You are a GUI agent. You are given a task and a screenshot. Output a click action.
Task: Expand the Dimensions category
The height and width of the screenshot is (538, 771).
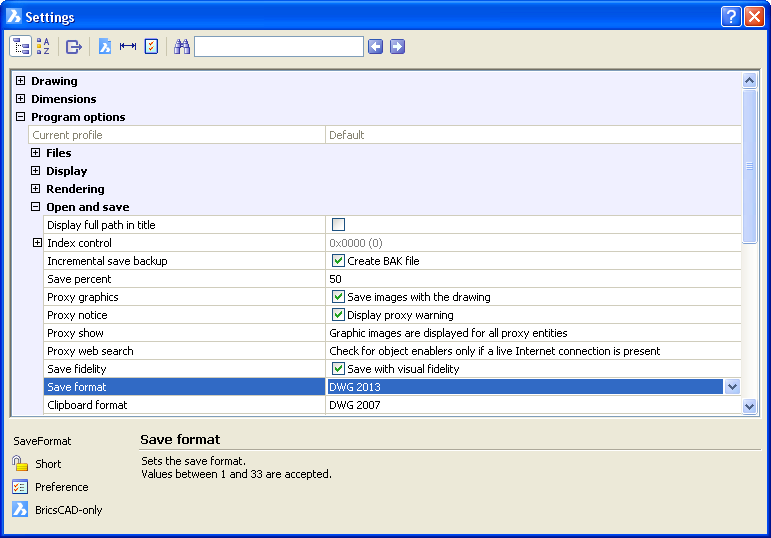(20, 98)
